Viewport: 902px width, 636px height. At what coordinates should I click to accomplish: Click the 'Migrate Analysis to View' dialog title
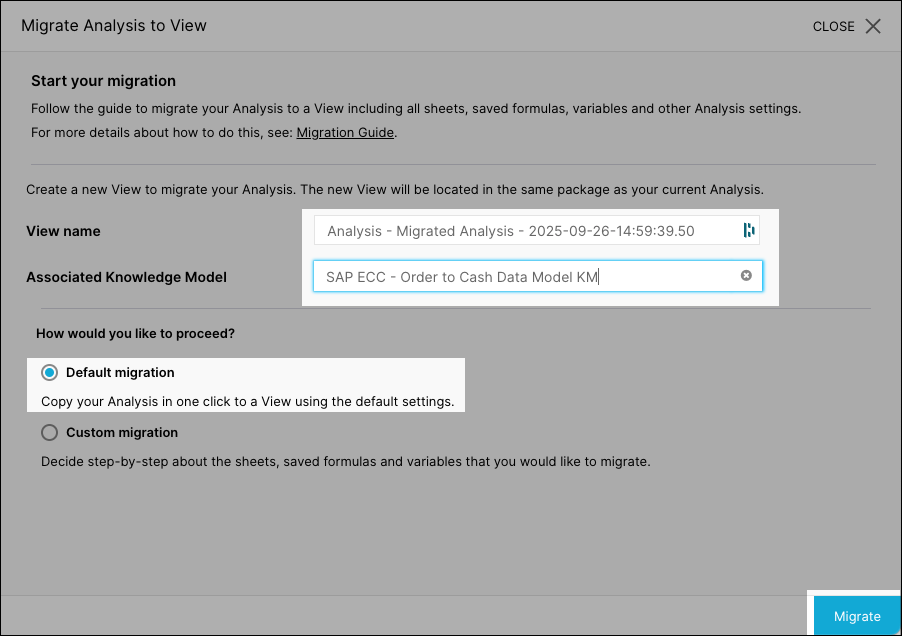coord(114,26)
